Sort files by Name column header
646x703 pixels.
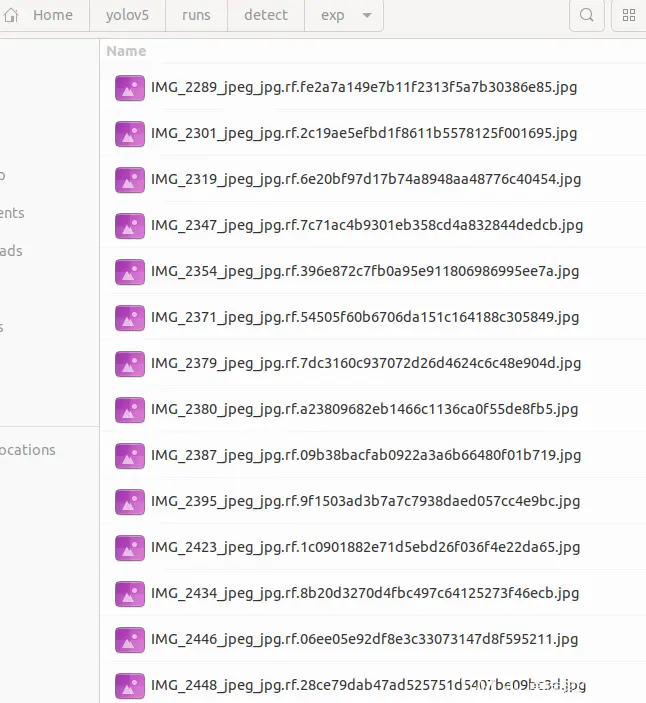pos(126,51)
